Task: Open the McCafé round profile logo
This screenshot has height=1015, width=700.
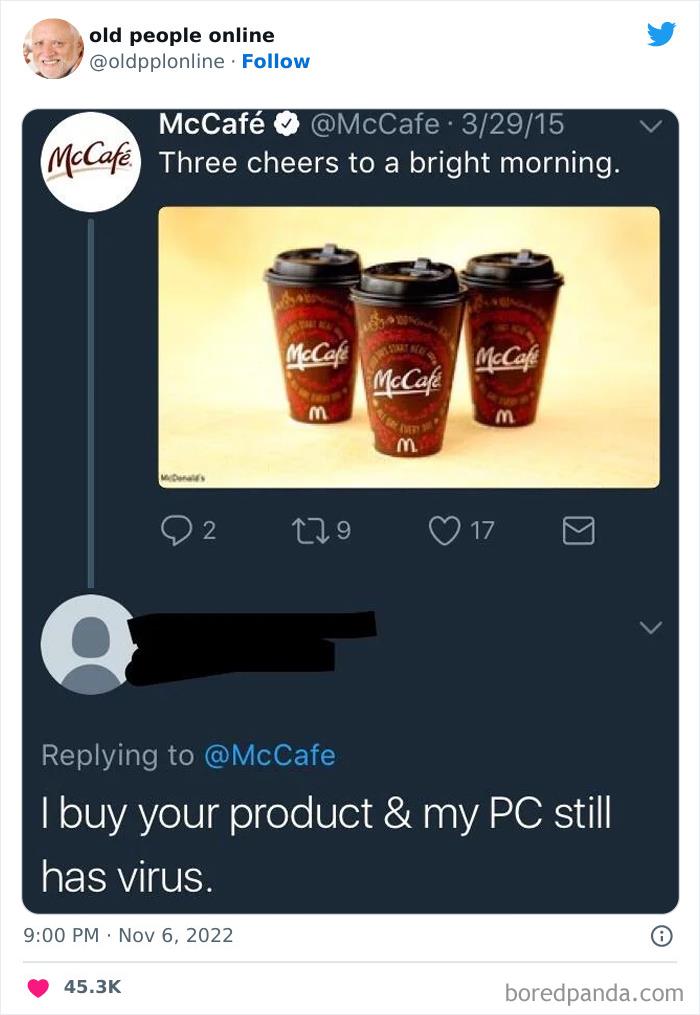Action: pyautogui.click(x=92, y=161)
